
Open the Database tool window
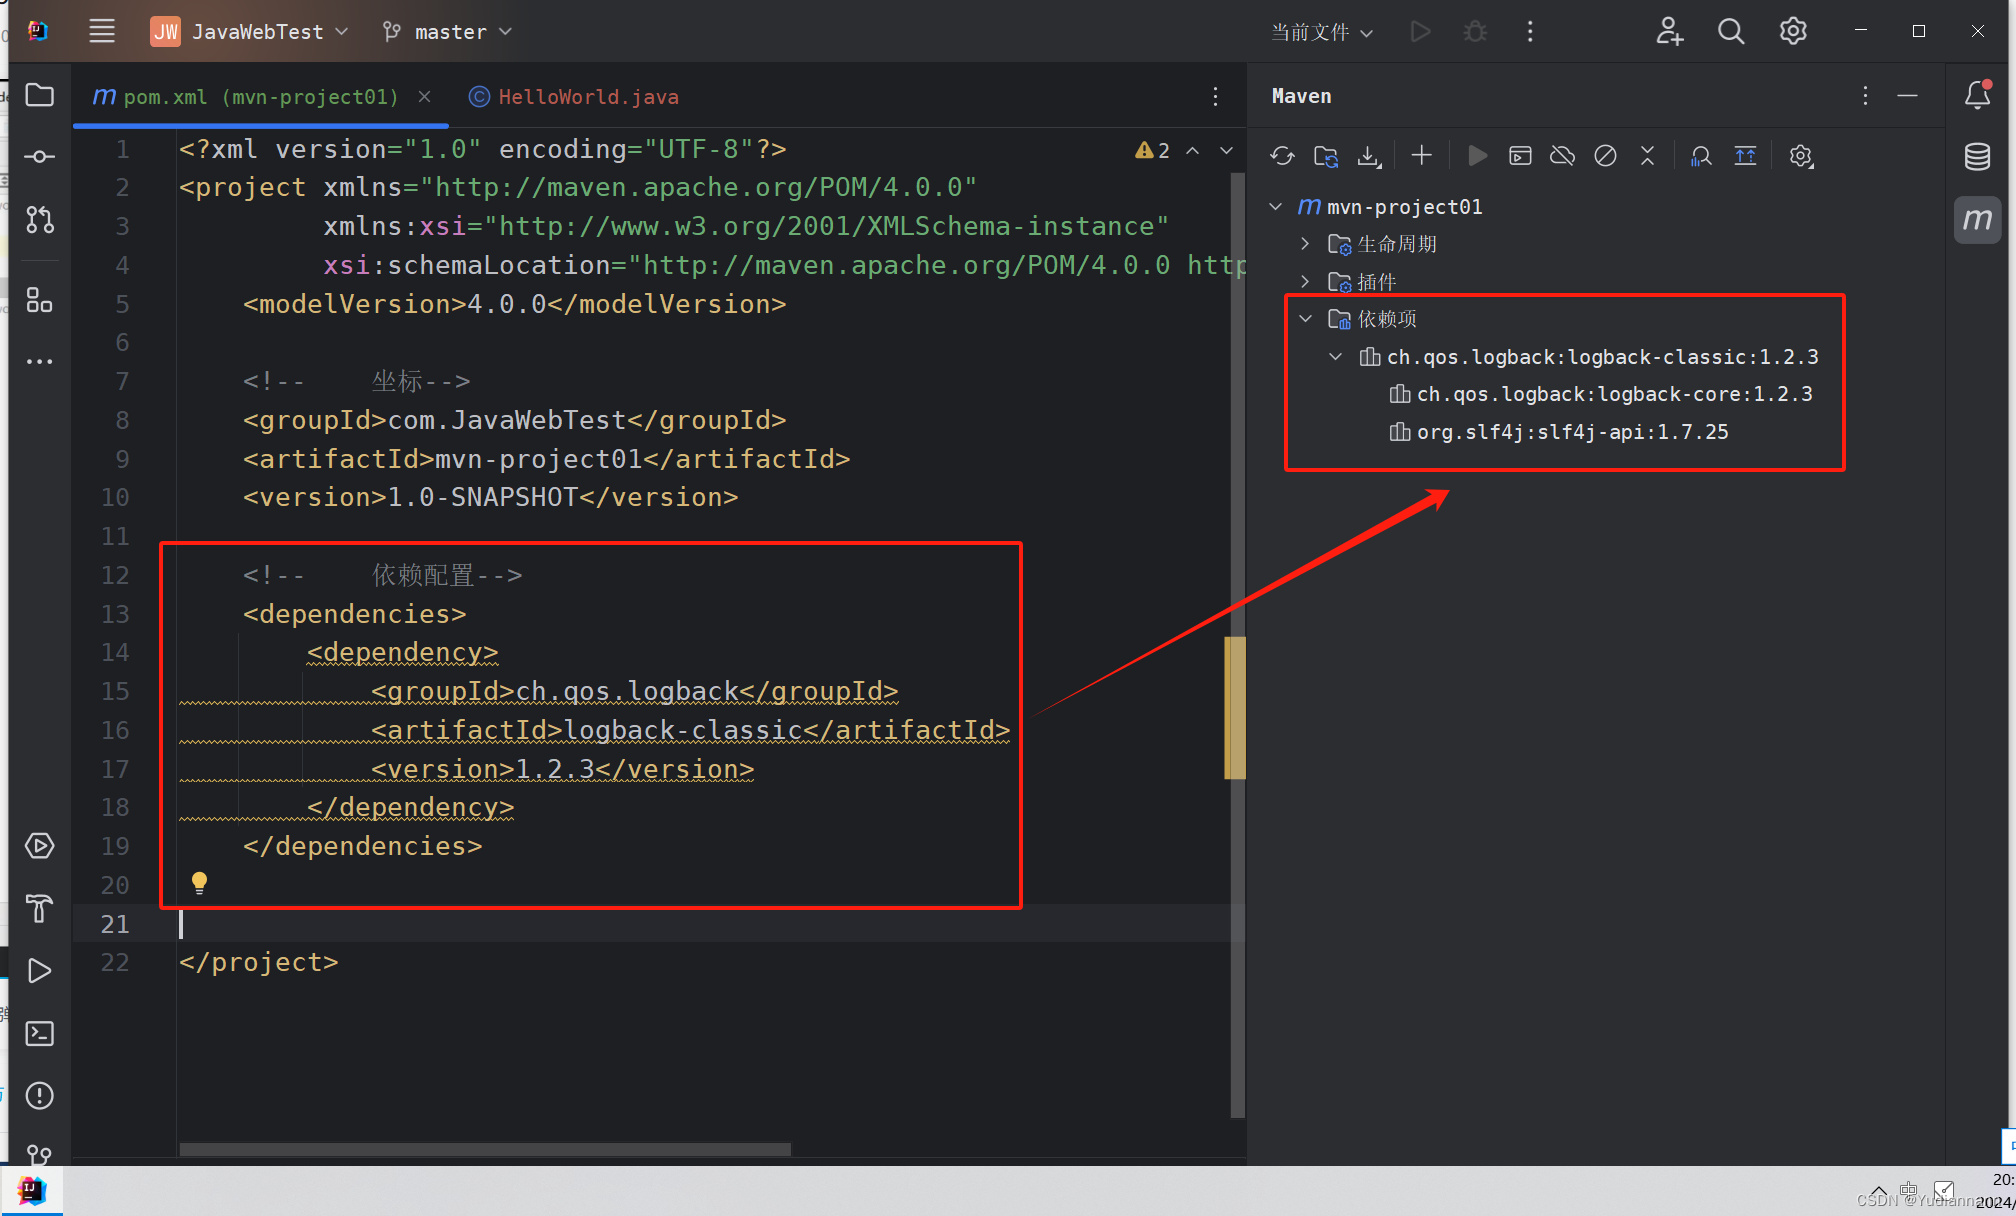click(x=1977, y=156)
